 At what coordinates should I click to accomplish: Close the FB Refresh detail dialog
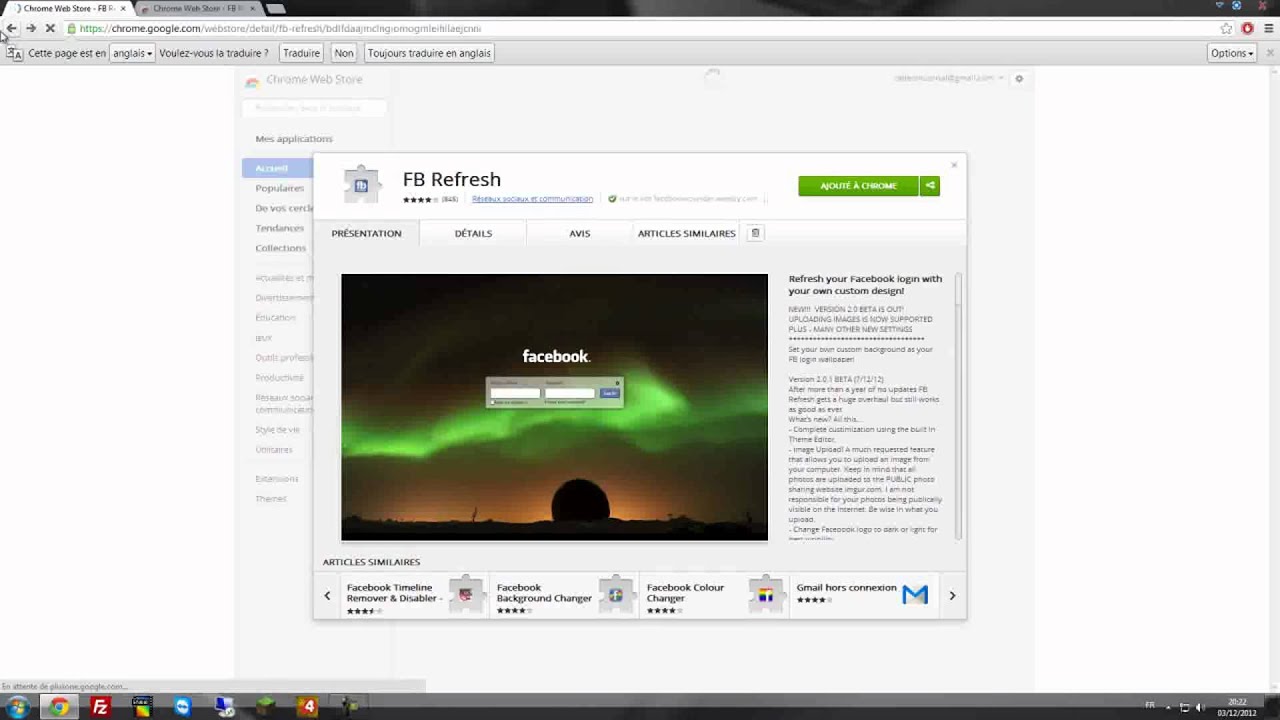pyautogui.click(x=954, y=165)
